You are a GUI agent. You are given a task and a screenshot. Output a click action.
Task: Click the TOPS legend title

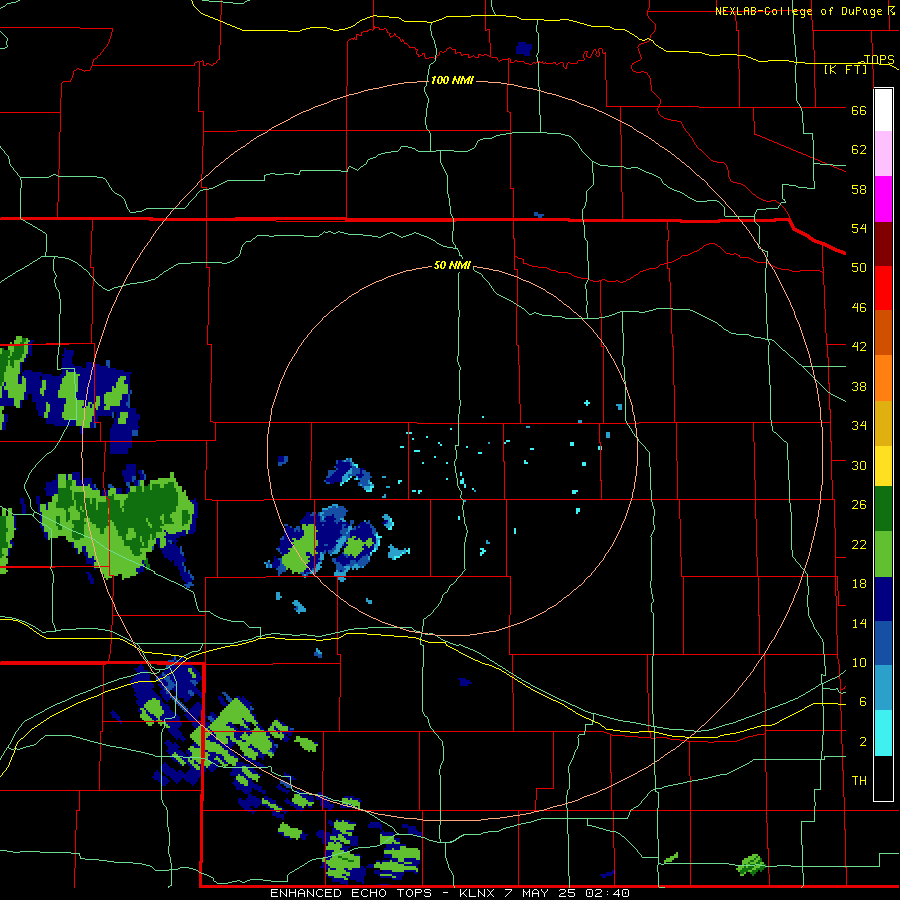tap(879, 59)
